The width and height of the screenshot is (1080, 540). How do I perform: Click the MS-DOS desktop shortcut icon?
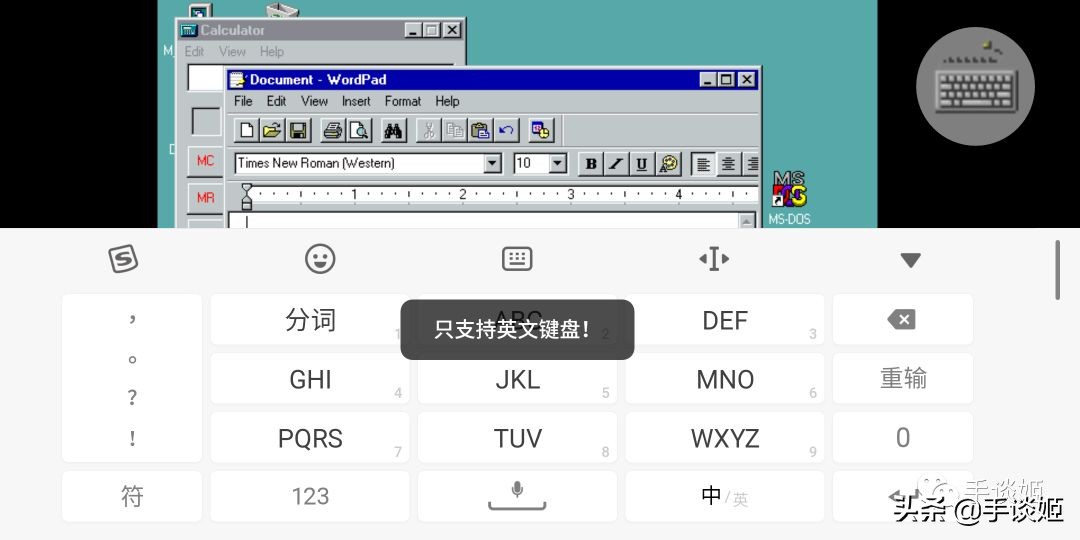point(789,198)
